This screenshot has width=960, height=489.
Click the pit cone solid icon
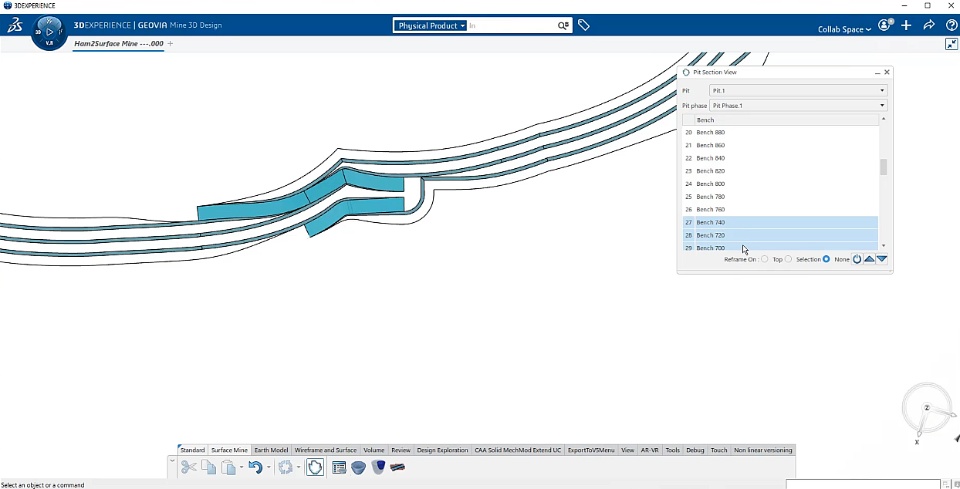point(378,468)
